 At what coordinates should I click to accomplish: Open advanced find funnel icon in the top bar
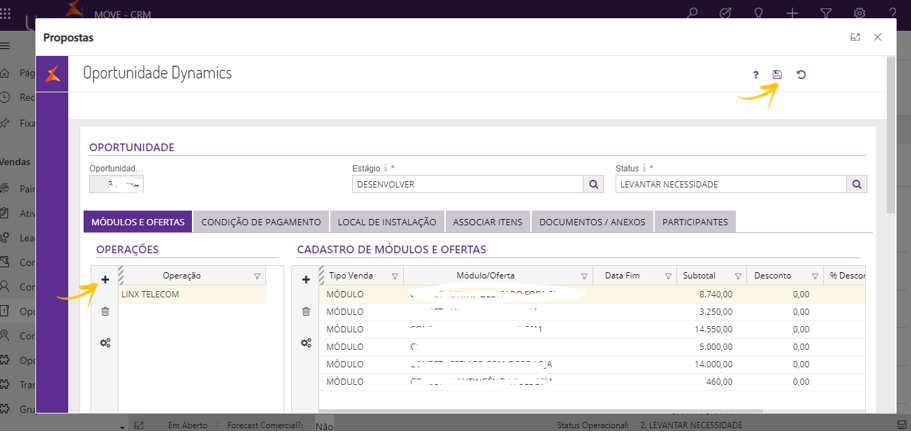(x=825, y=12)
